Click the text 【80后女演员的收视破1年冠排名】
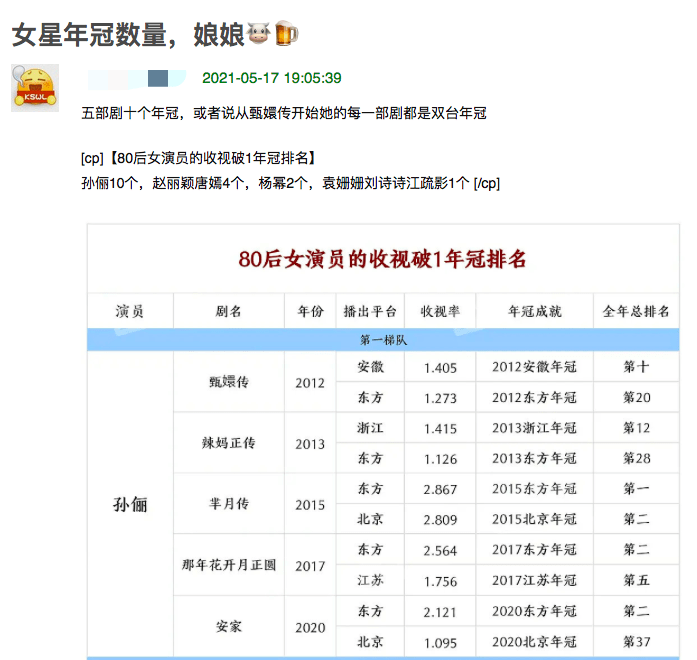The image size is (697, 660). [x=212, y=158]
